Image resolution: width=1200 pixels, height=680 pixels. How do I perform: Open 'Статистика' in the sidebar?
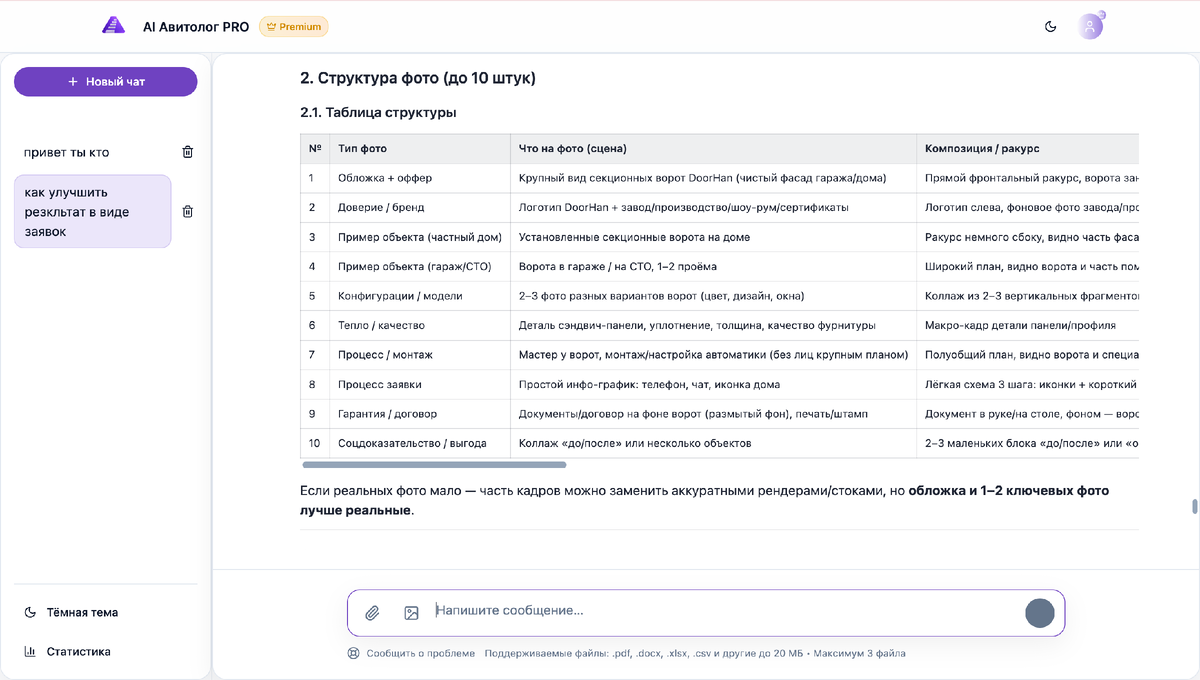[68, 651]
